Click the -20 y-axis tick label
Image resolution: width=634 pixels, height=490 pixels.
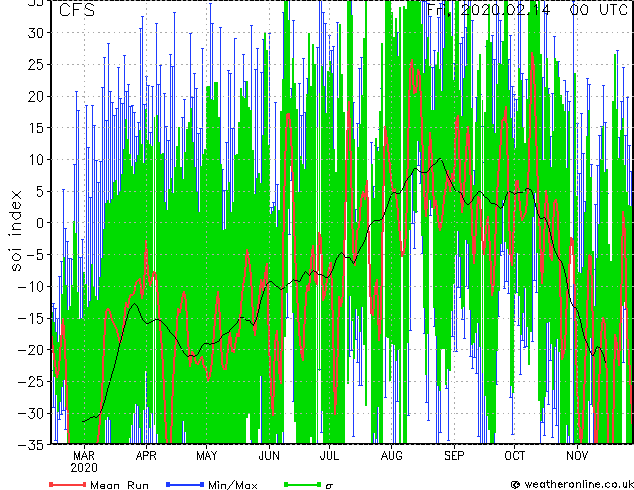pyautogui.click(x=31, y=350)
